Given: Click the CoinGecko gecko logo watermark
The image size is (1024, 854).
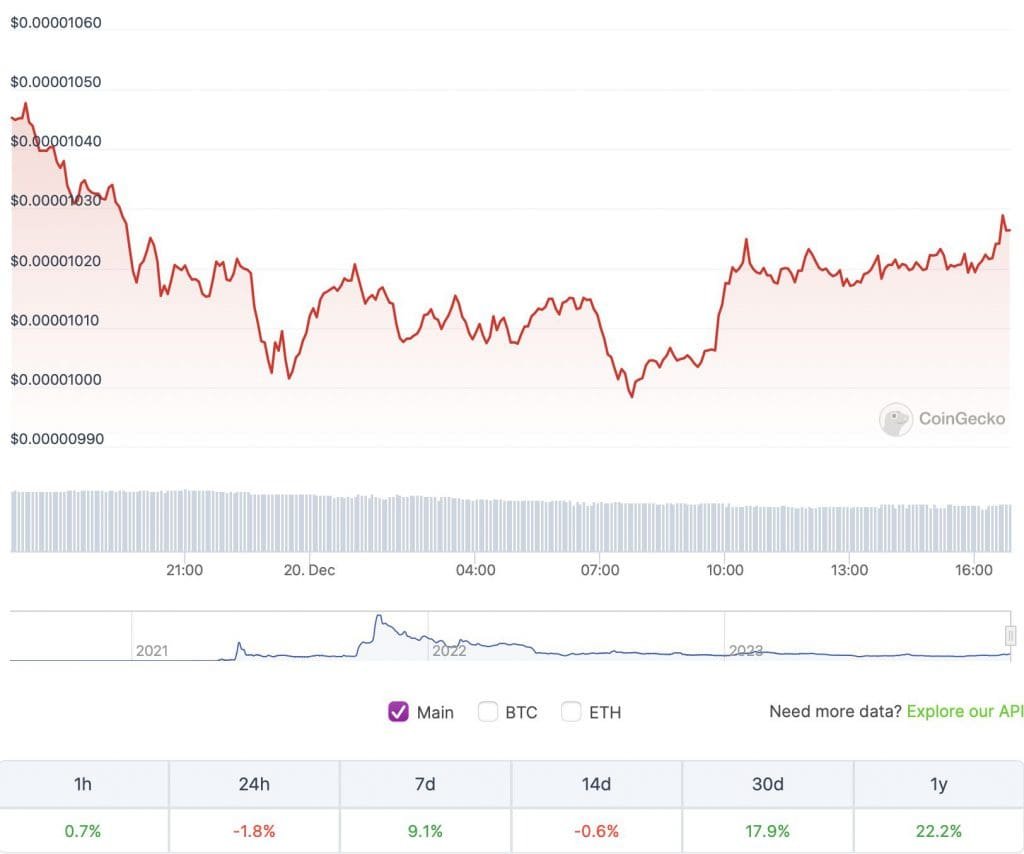Looking at the screenshot, I should (x=895, y=419).
